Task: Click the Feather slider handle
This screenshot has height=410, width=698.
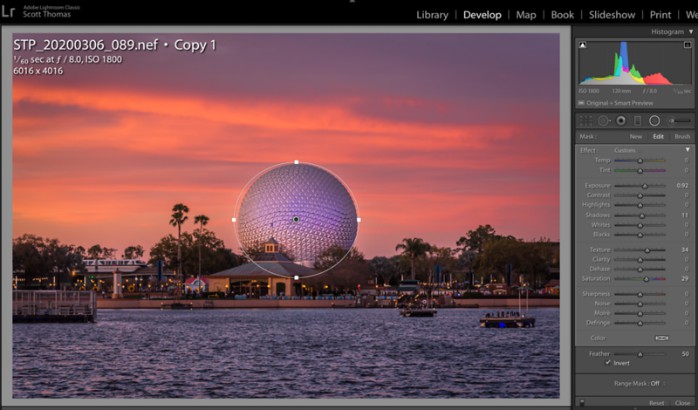Action: 640,354
